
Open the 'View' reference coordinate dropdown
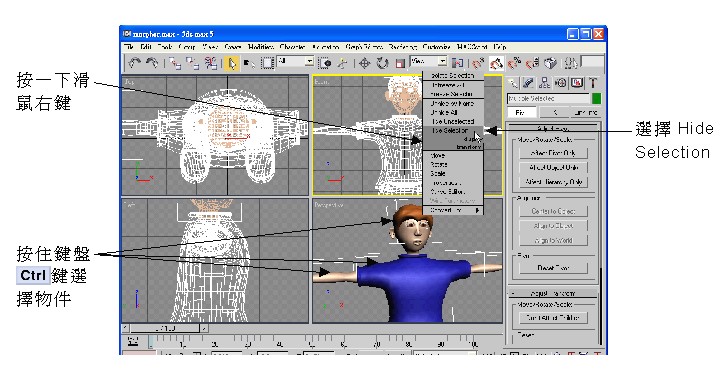coord(428,61)
